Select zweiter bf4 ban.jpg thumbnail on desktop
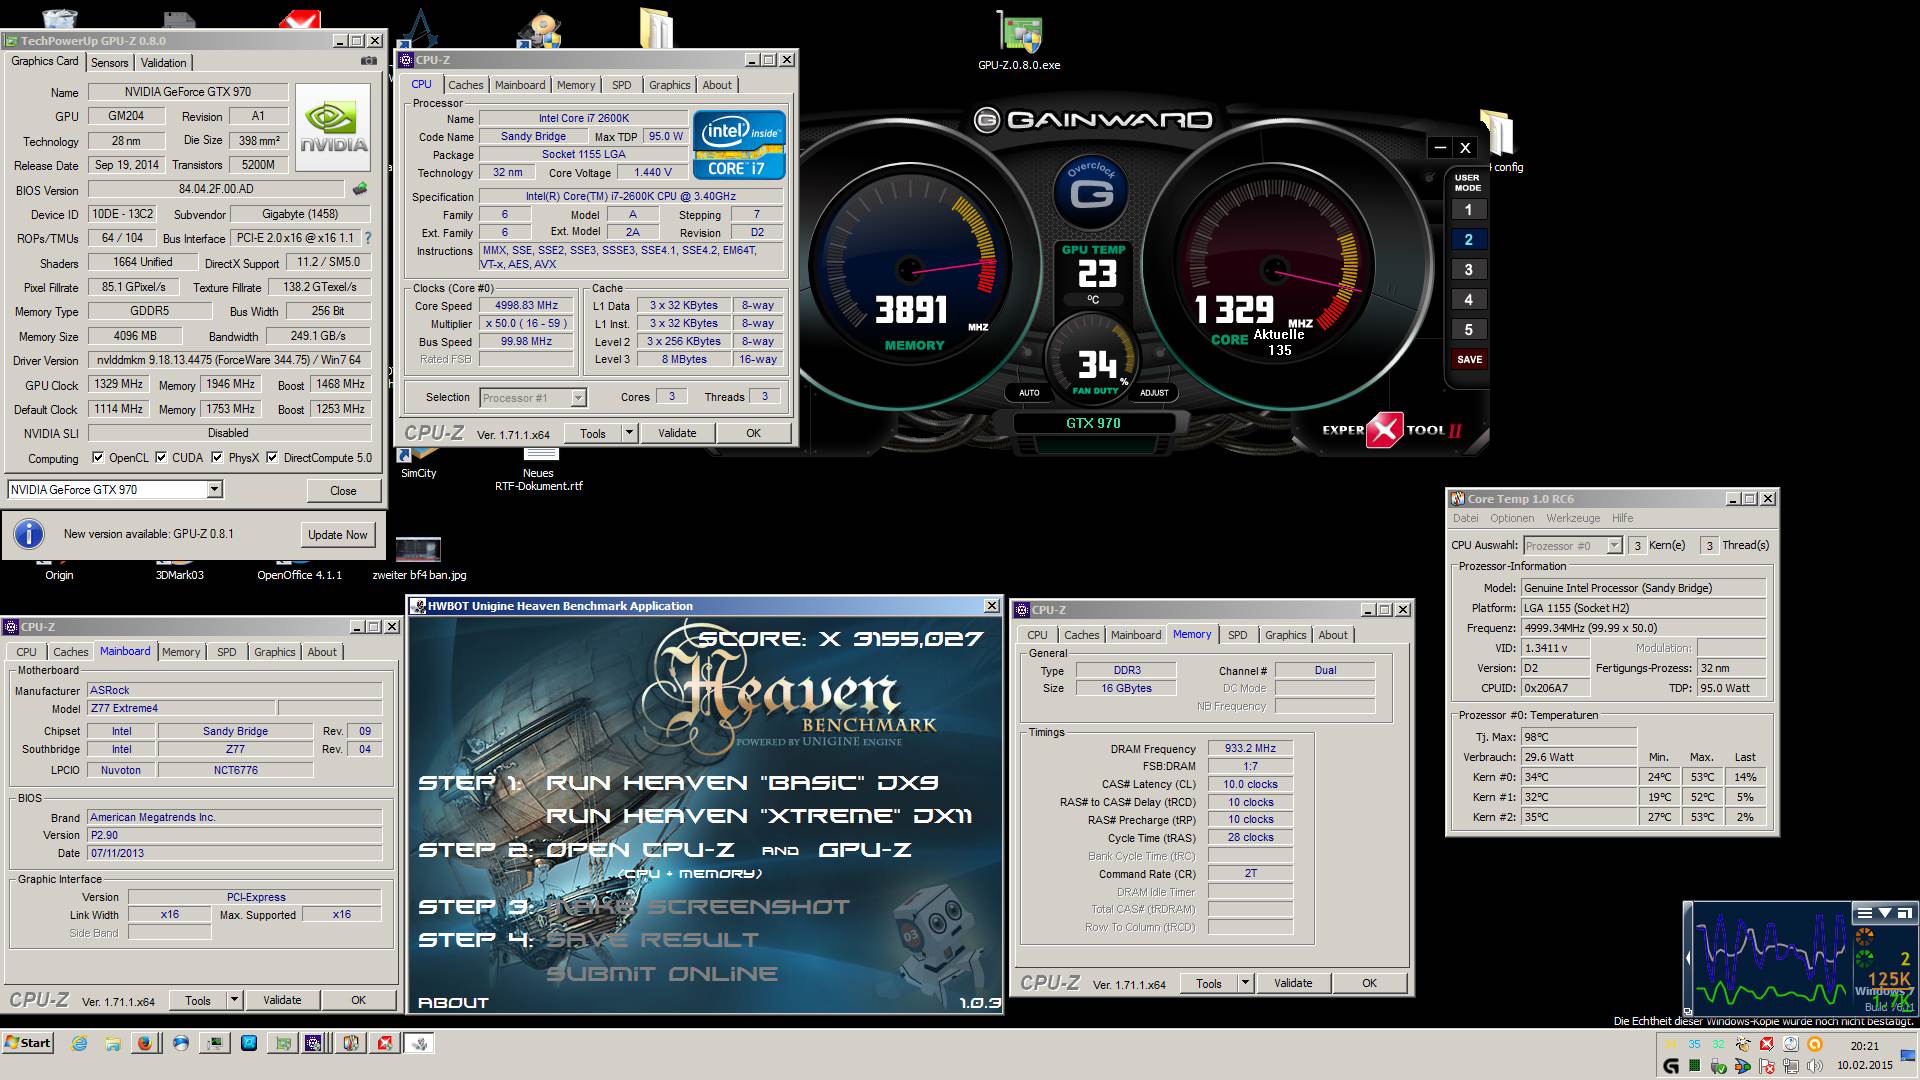Image resolution: width=1920 pixels, height=1080 pixels. [418, 550]
